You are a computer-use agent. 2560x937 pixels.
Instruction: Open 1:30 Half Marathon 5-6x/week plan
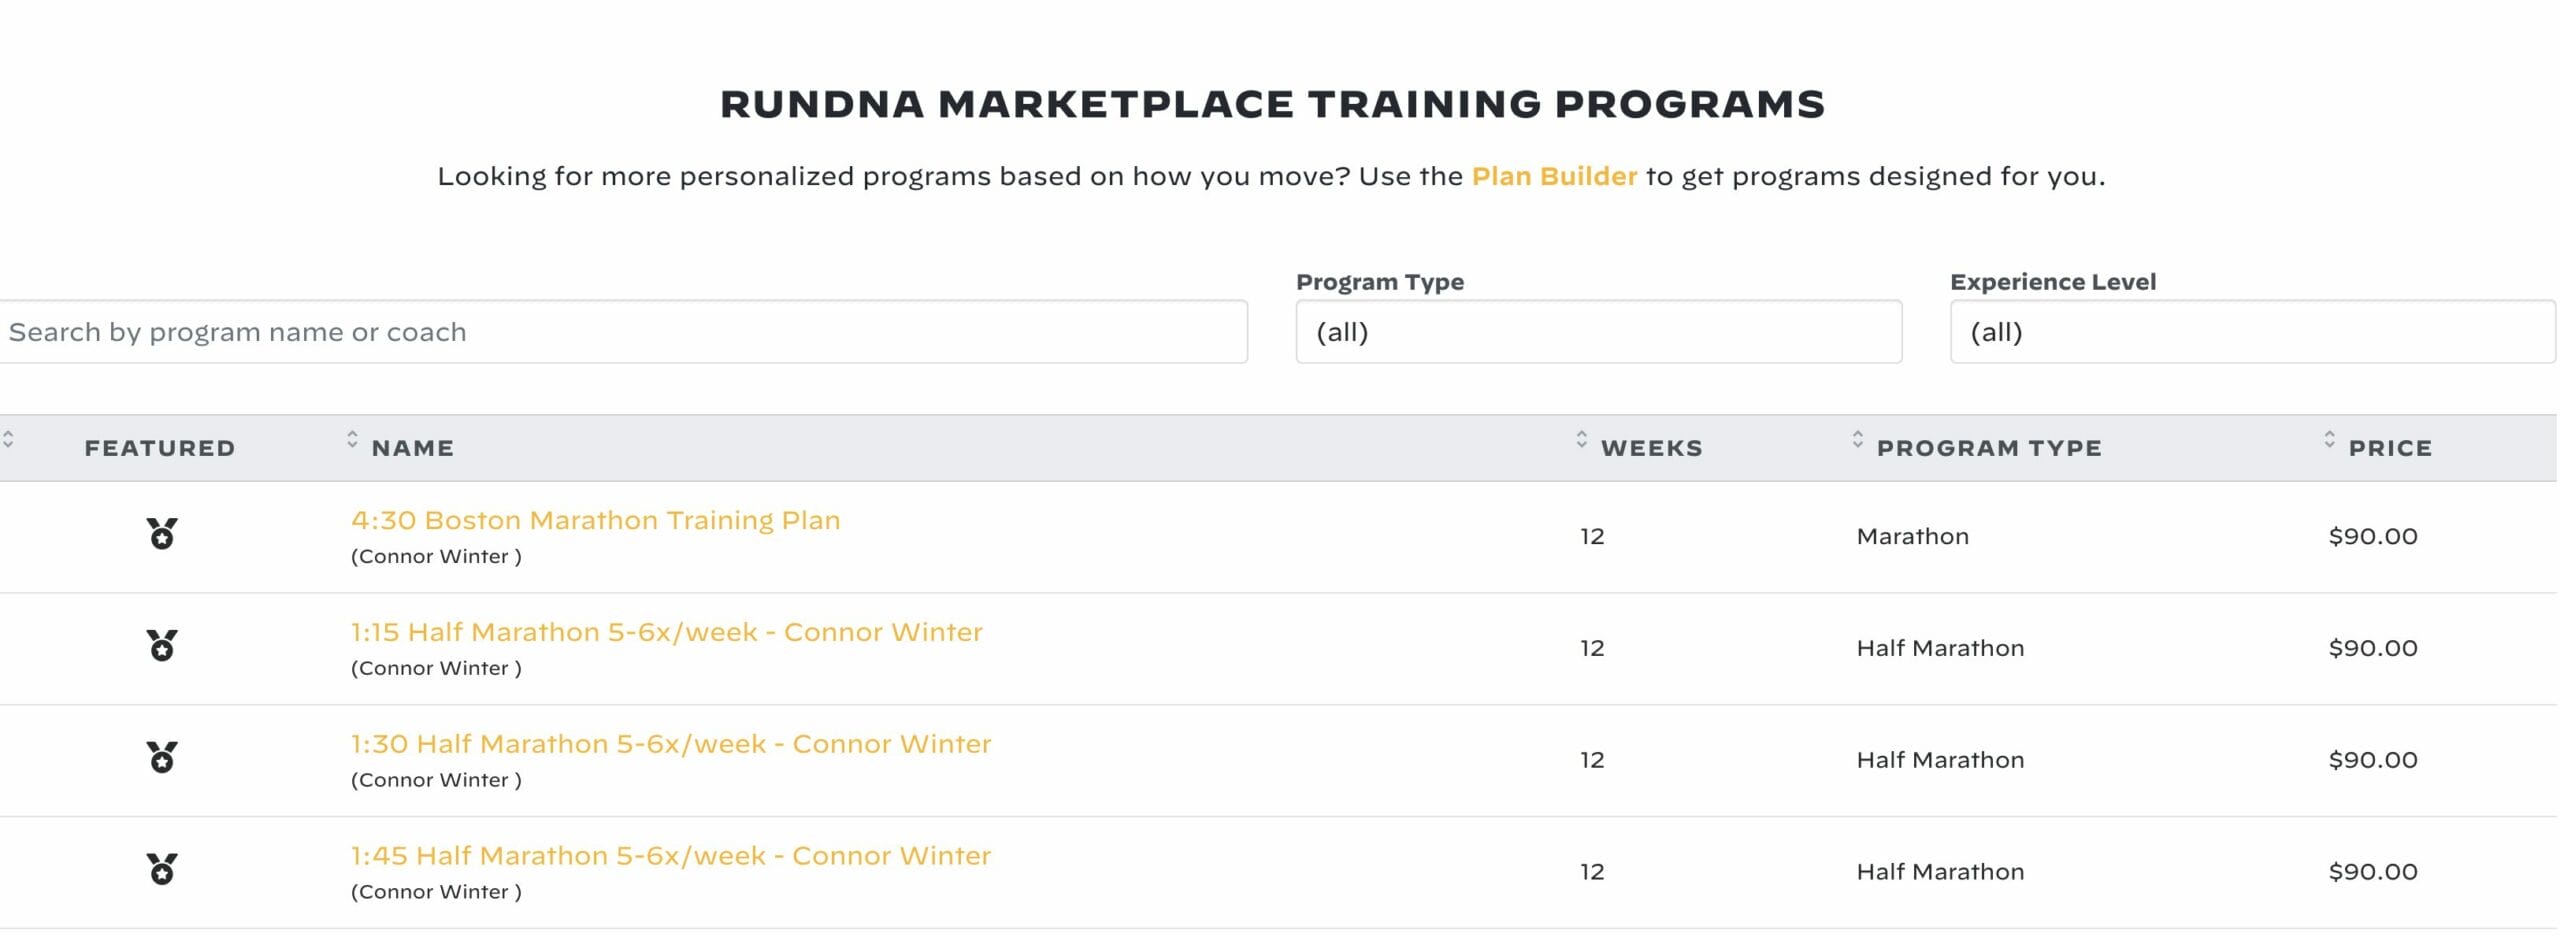pyautogui.click(x=671, y=744)
